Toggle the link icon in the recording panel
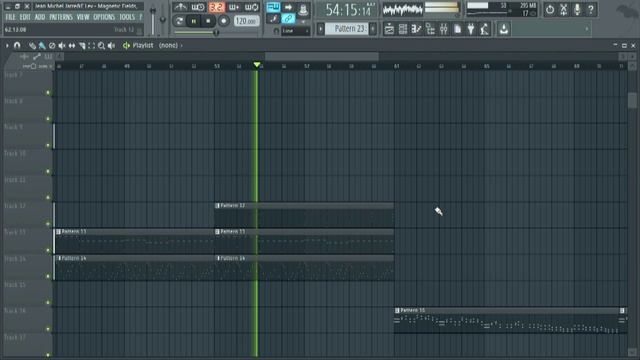640x360 pixels. tap(288, 18)
